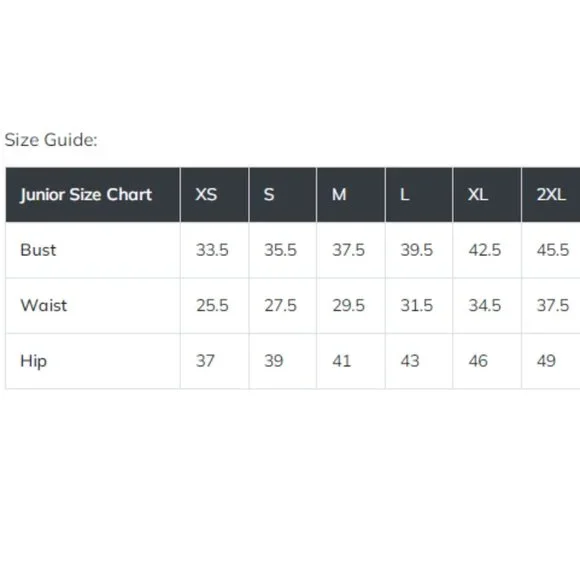Click the L column header
The height and width of the screenshot is (580, 580).
[x=419, y=195]
